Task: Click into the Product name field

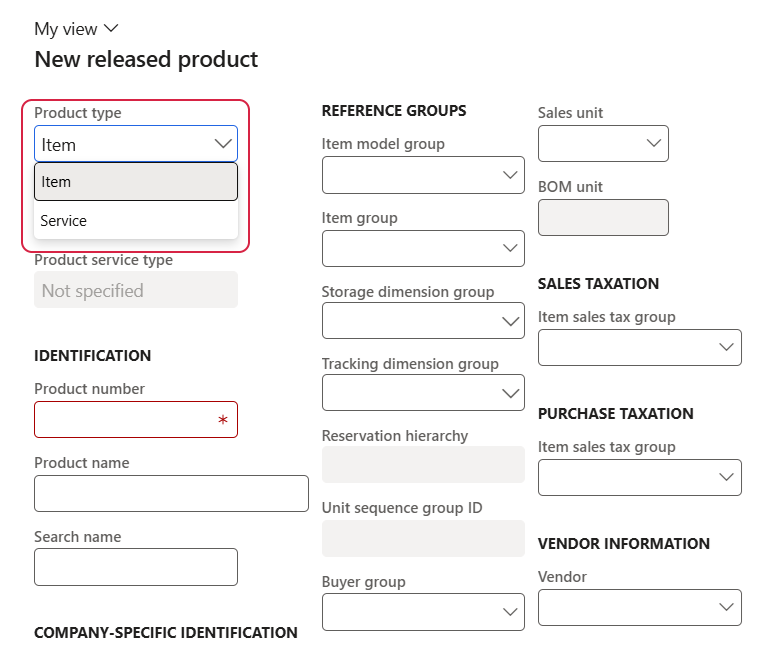Action: pos(172,493)
